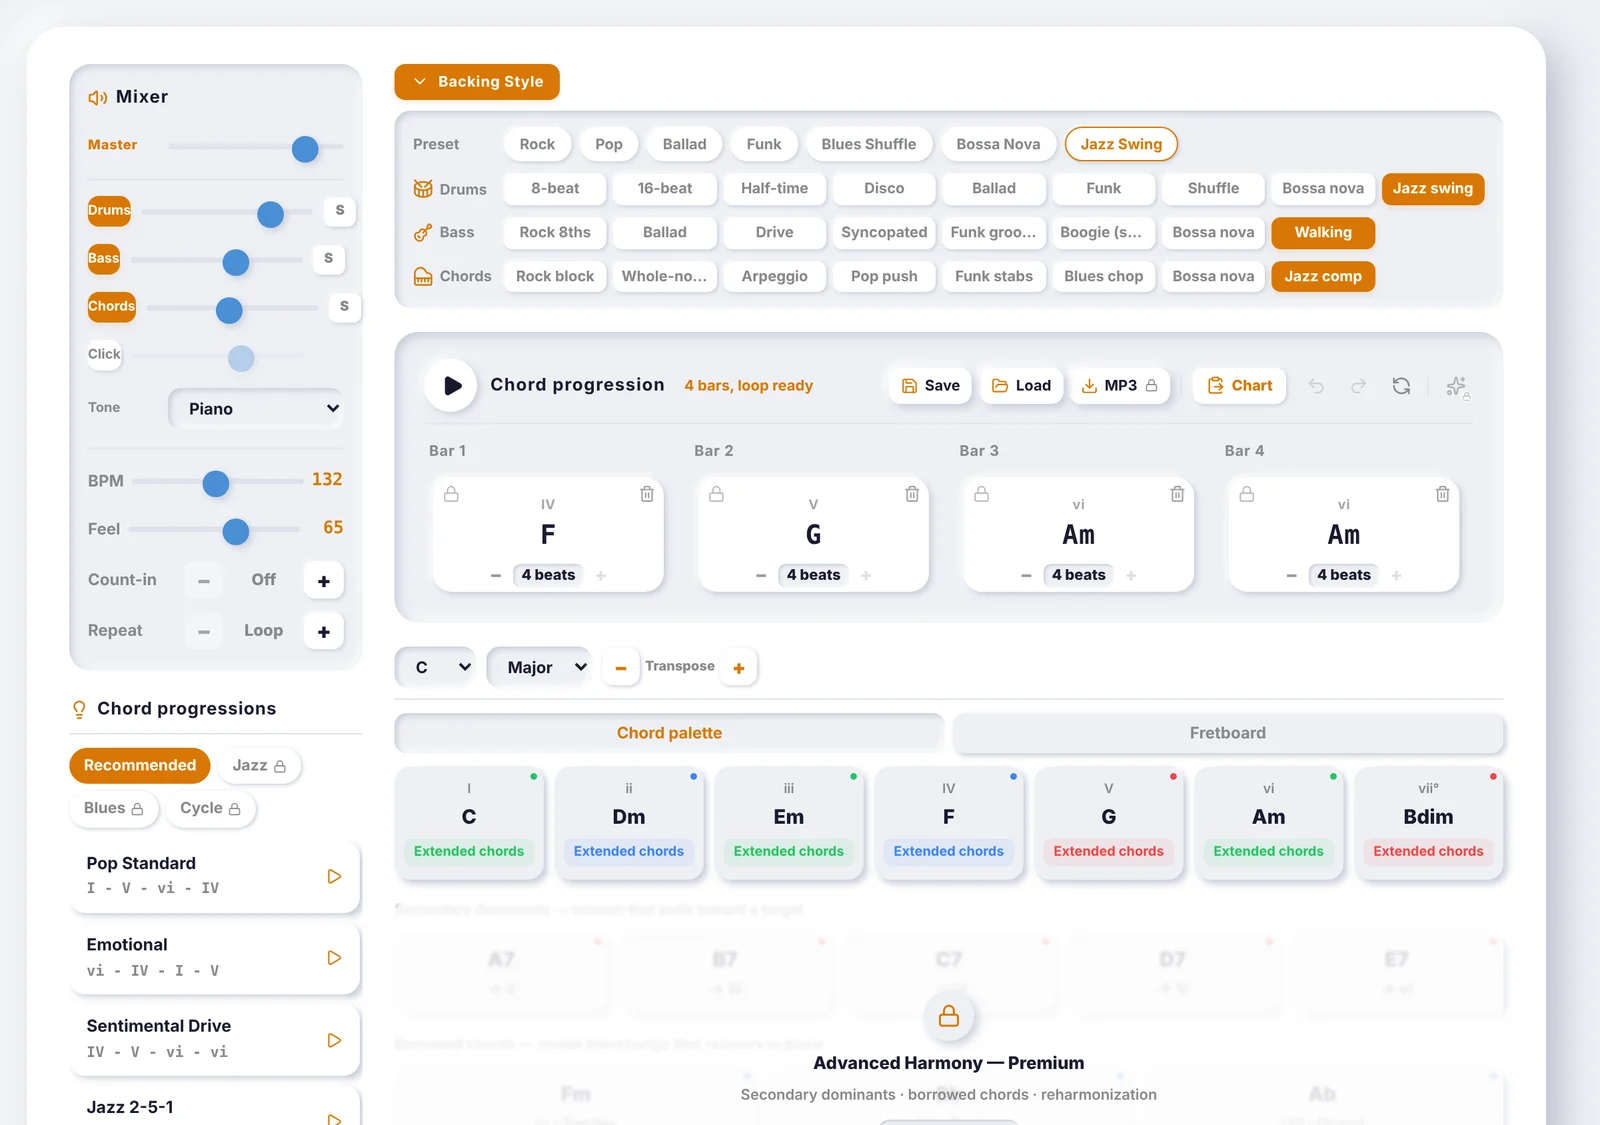Adjust the BPM slider
This screenshot has height=1125, width=1600.
[x=217, y=483]
